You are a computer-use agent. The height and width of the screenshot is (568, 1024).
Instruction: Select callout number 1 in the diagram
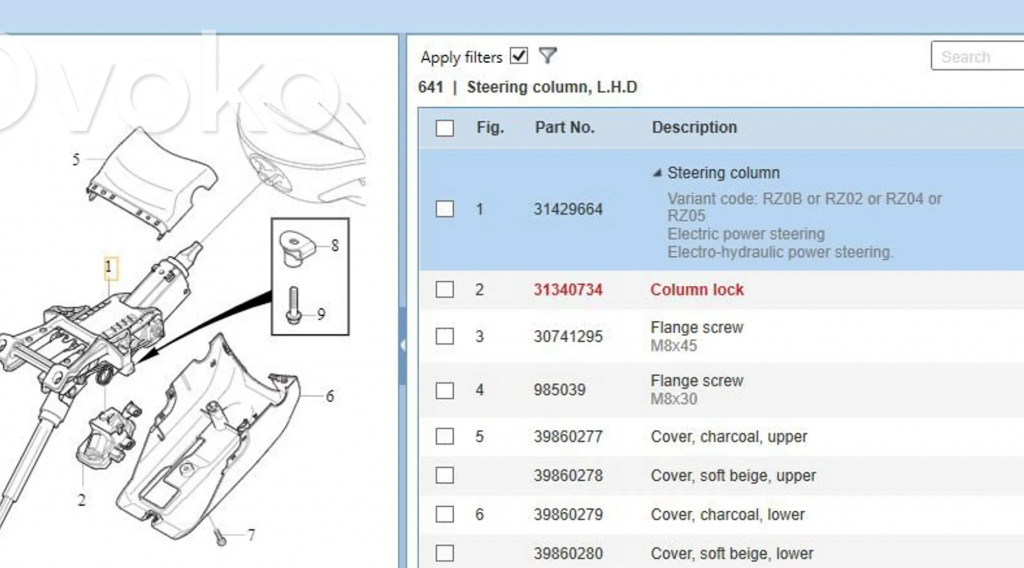110,267
